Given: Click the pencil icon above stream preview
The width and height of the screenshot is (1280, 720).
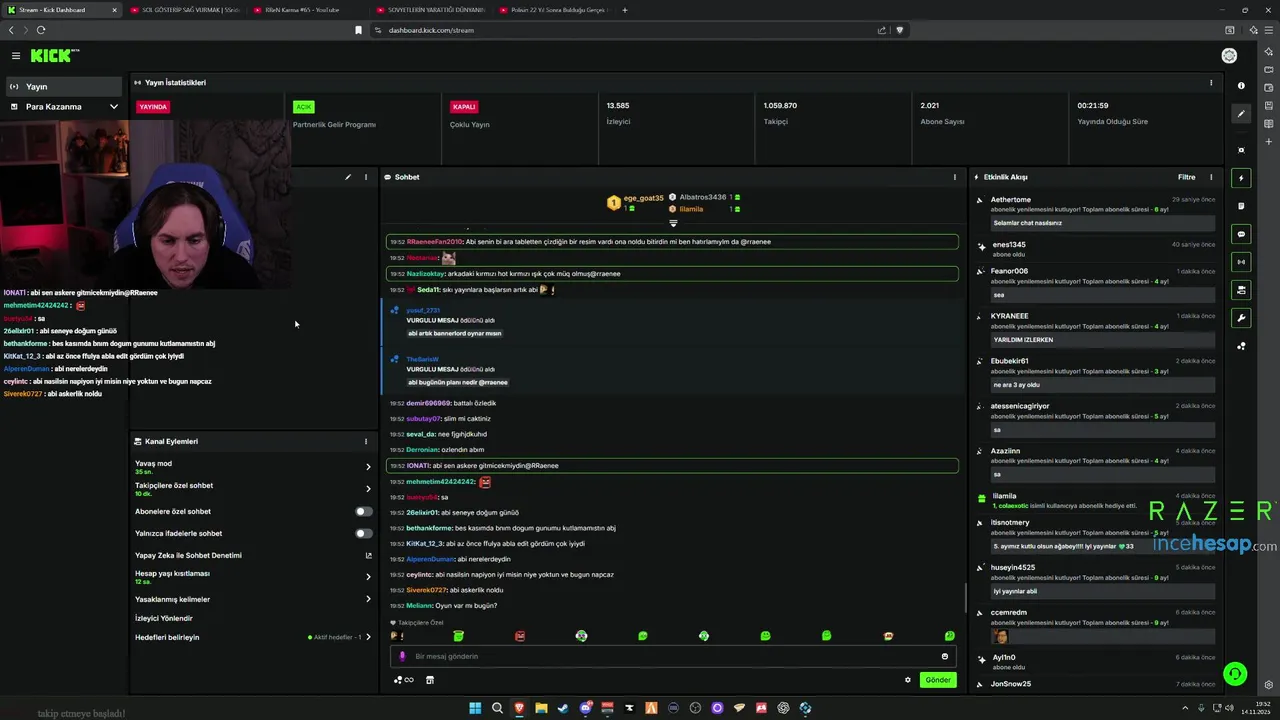Looking at the screenshot, I should click(348, 177).
